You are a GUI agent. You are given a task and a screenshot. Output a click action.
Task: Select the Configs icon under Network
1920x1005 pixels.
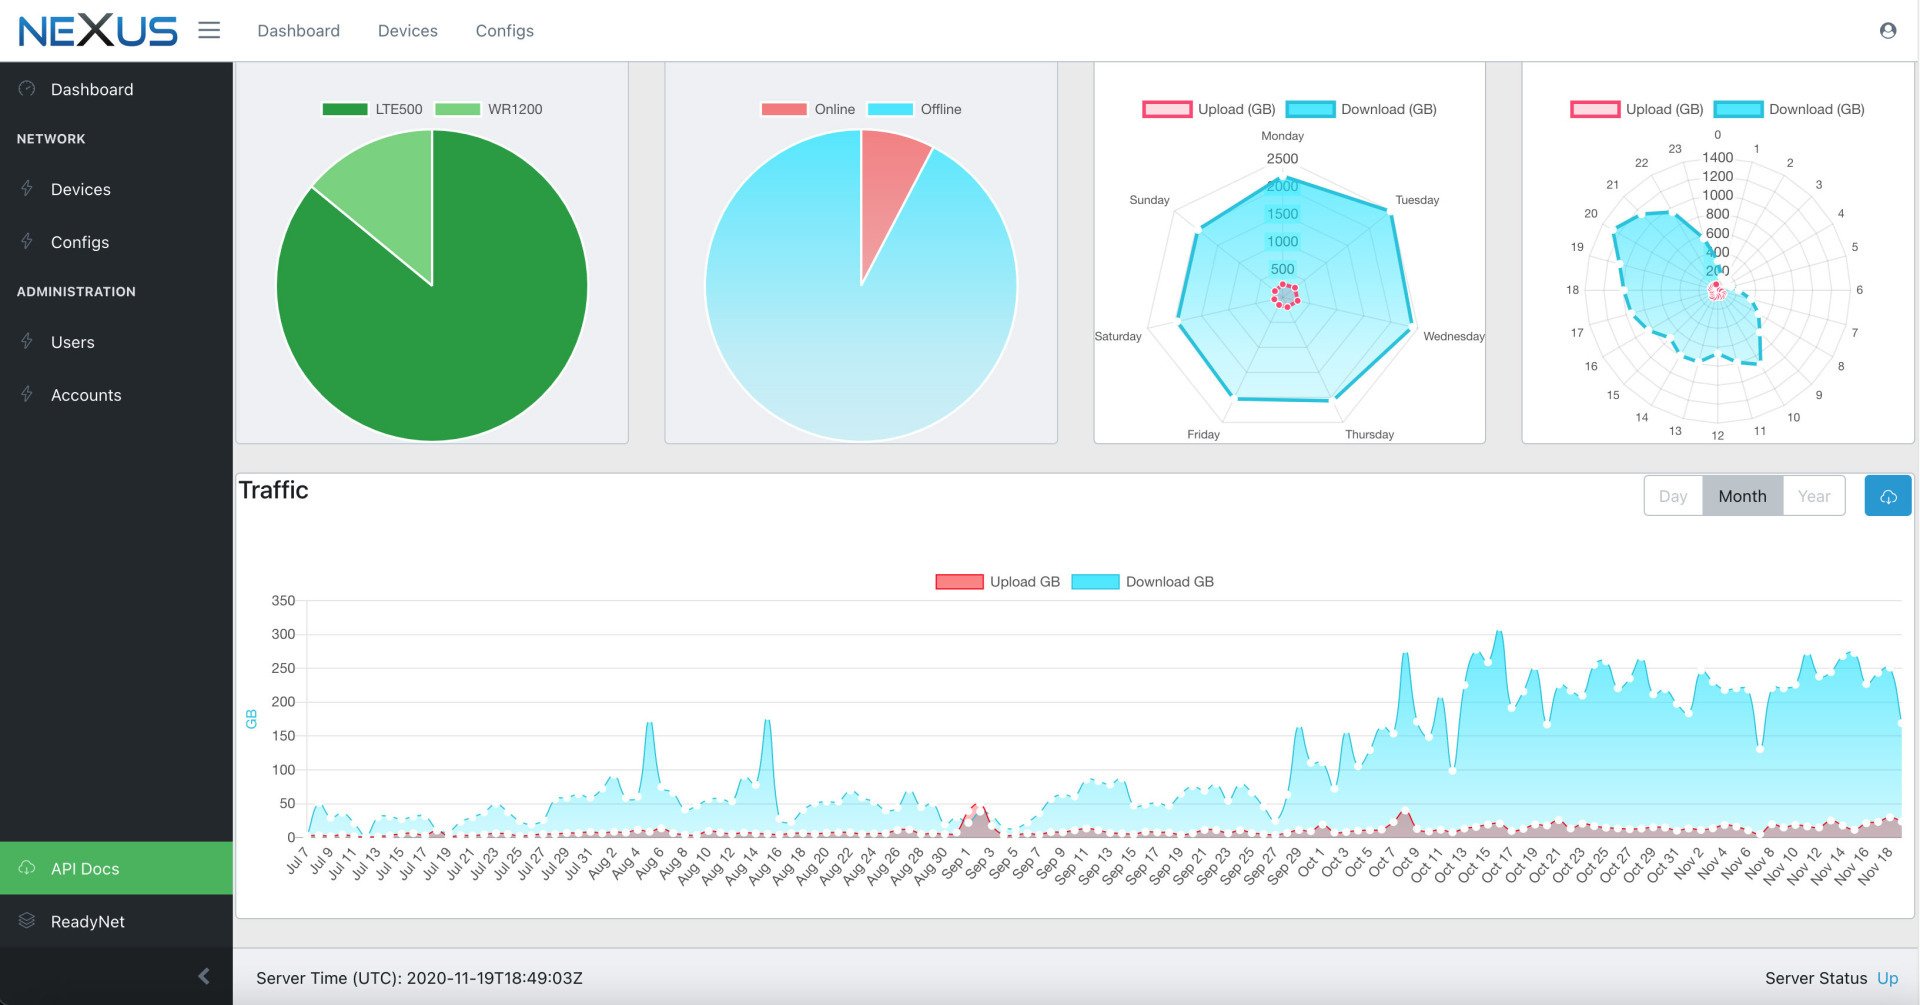[27, 242]
